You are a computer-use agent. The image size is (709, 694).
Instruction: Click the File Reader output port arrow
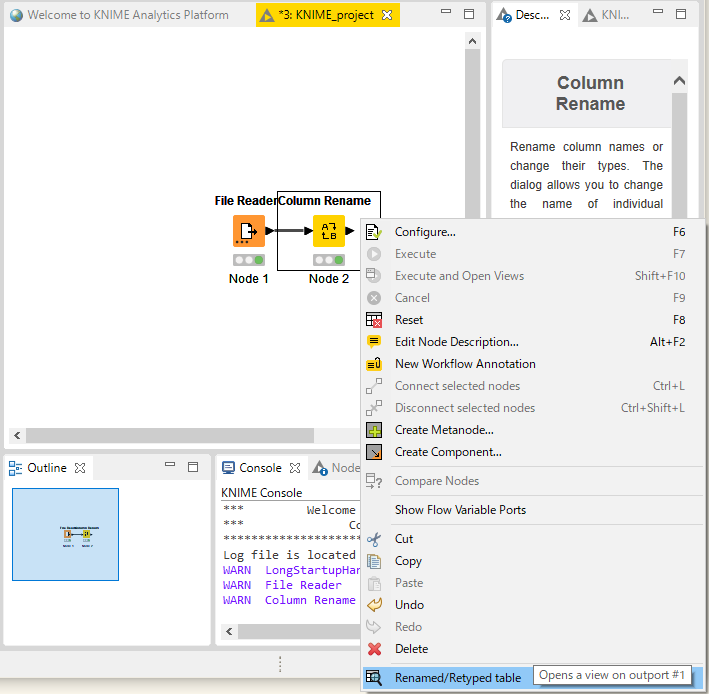point(269,231)
